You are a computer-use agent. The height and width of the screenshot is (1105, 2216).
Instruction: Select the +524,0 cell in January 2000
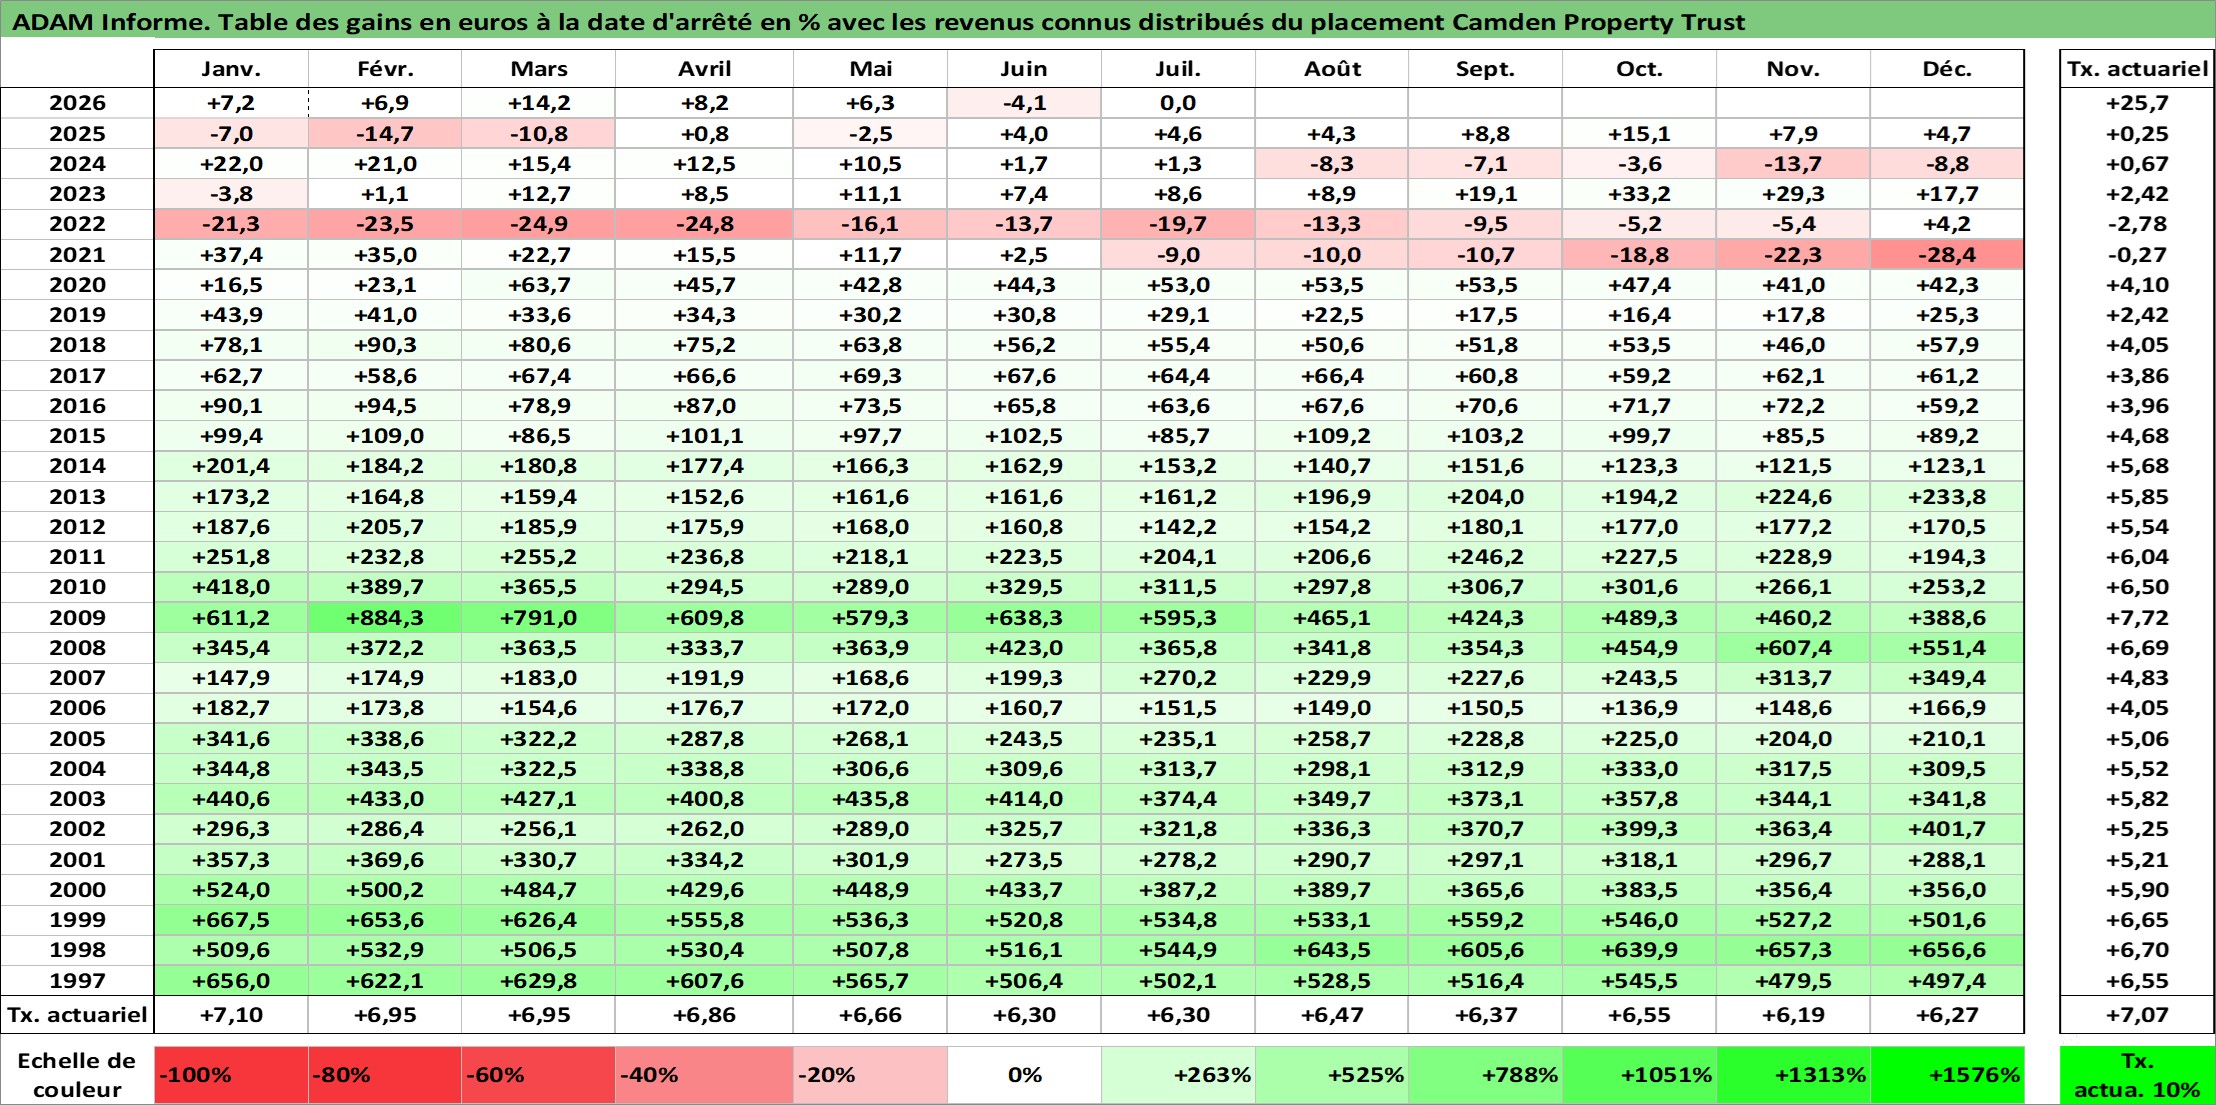click(x=231, y=890)
